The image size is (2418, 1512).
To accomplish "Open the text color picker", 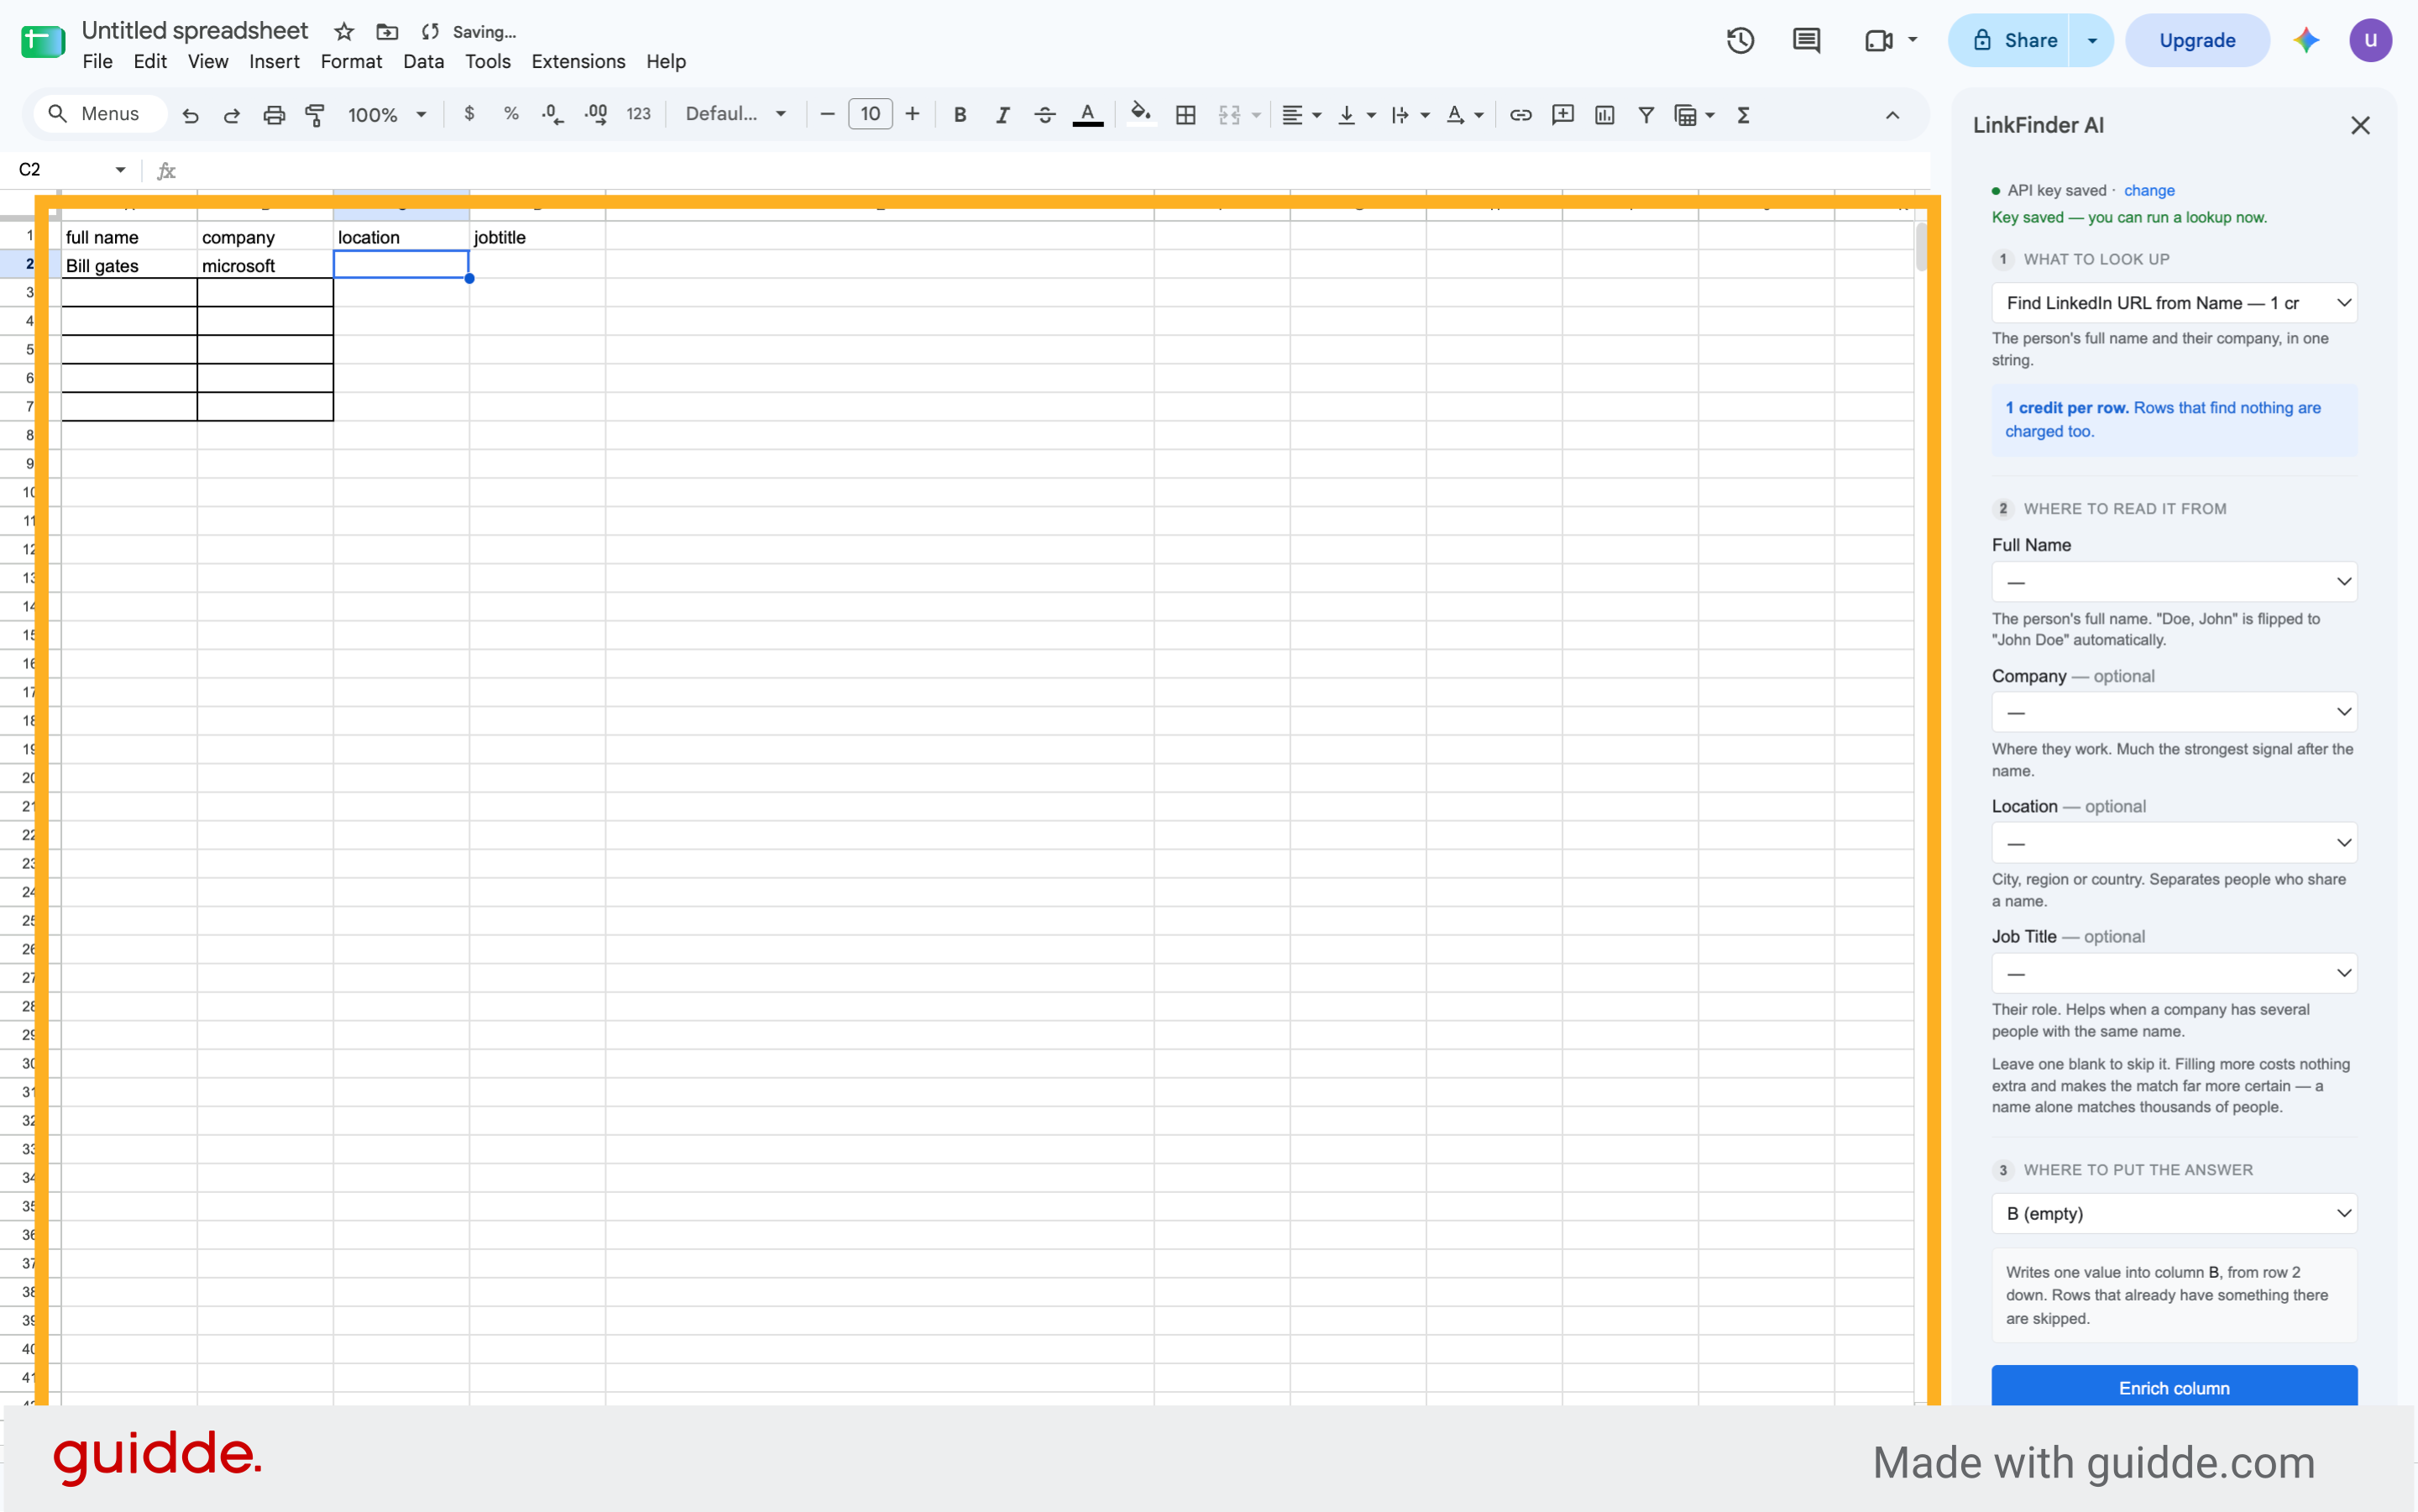I will point(1088,115).
